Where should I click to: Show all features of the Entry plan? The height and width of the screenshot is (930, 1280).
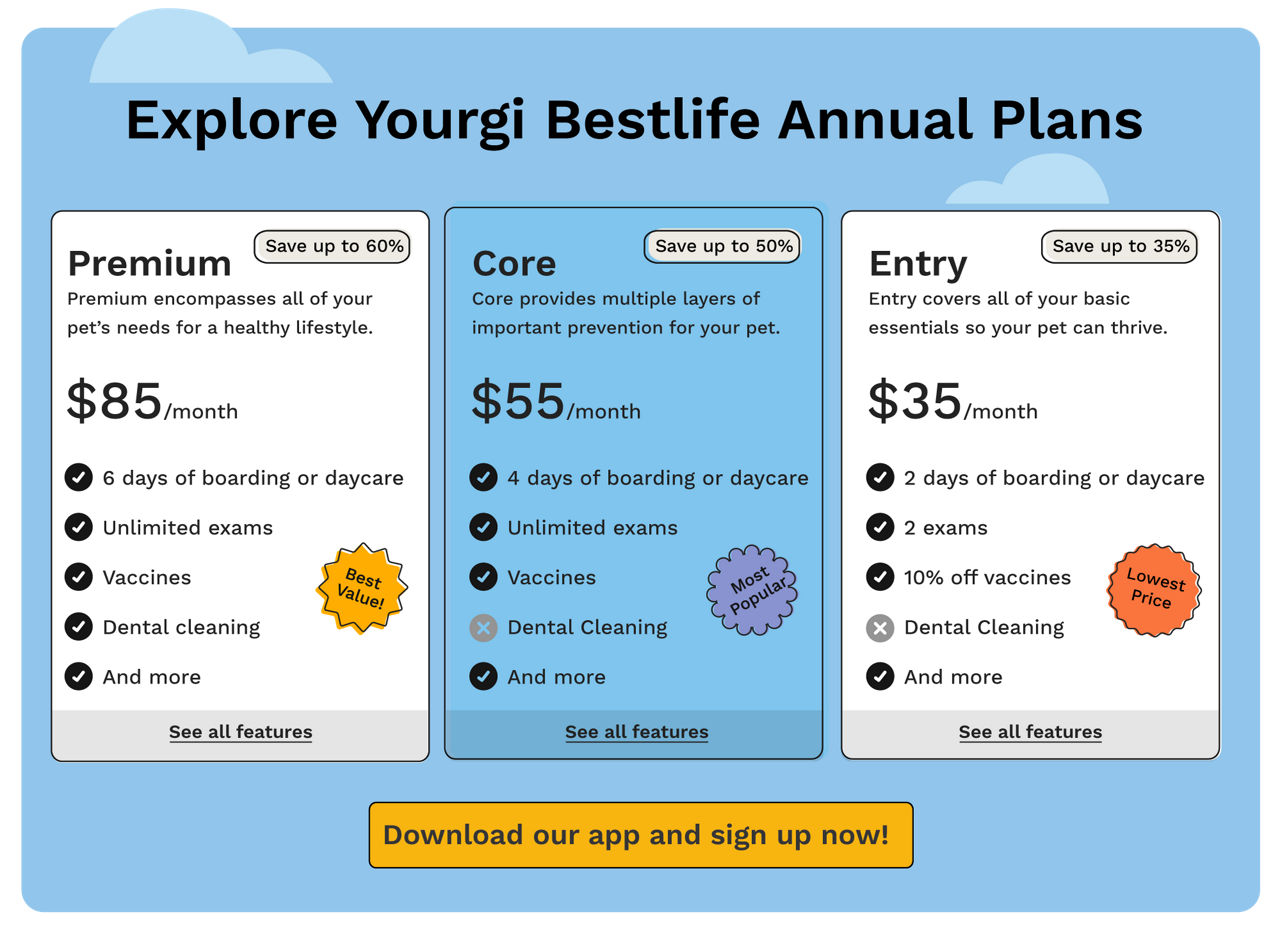point(1030,732)
